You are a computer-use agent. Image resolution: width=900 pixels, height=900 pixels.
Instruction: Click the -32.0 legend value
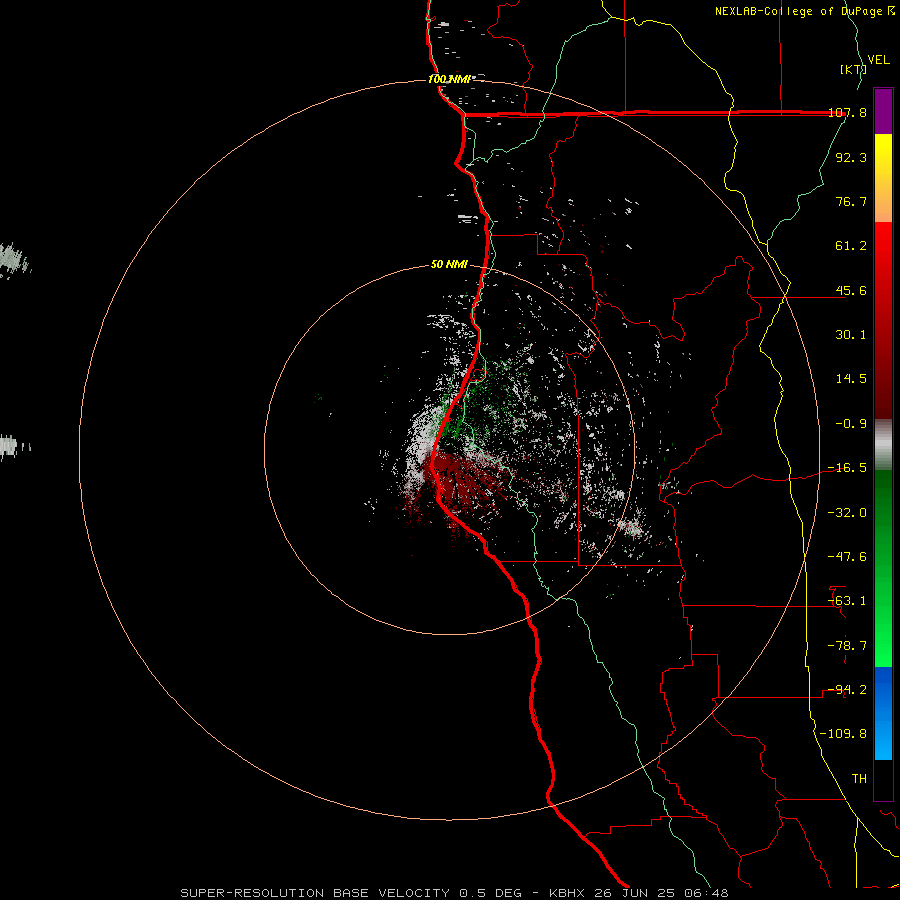click(x=847, y=513)
